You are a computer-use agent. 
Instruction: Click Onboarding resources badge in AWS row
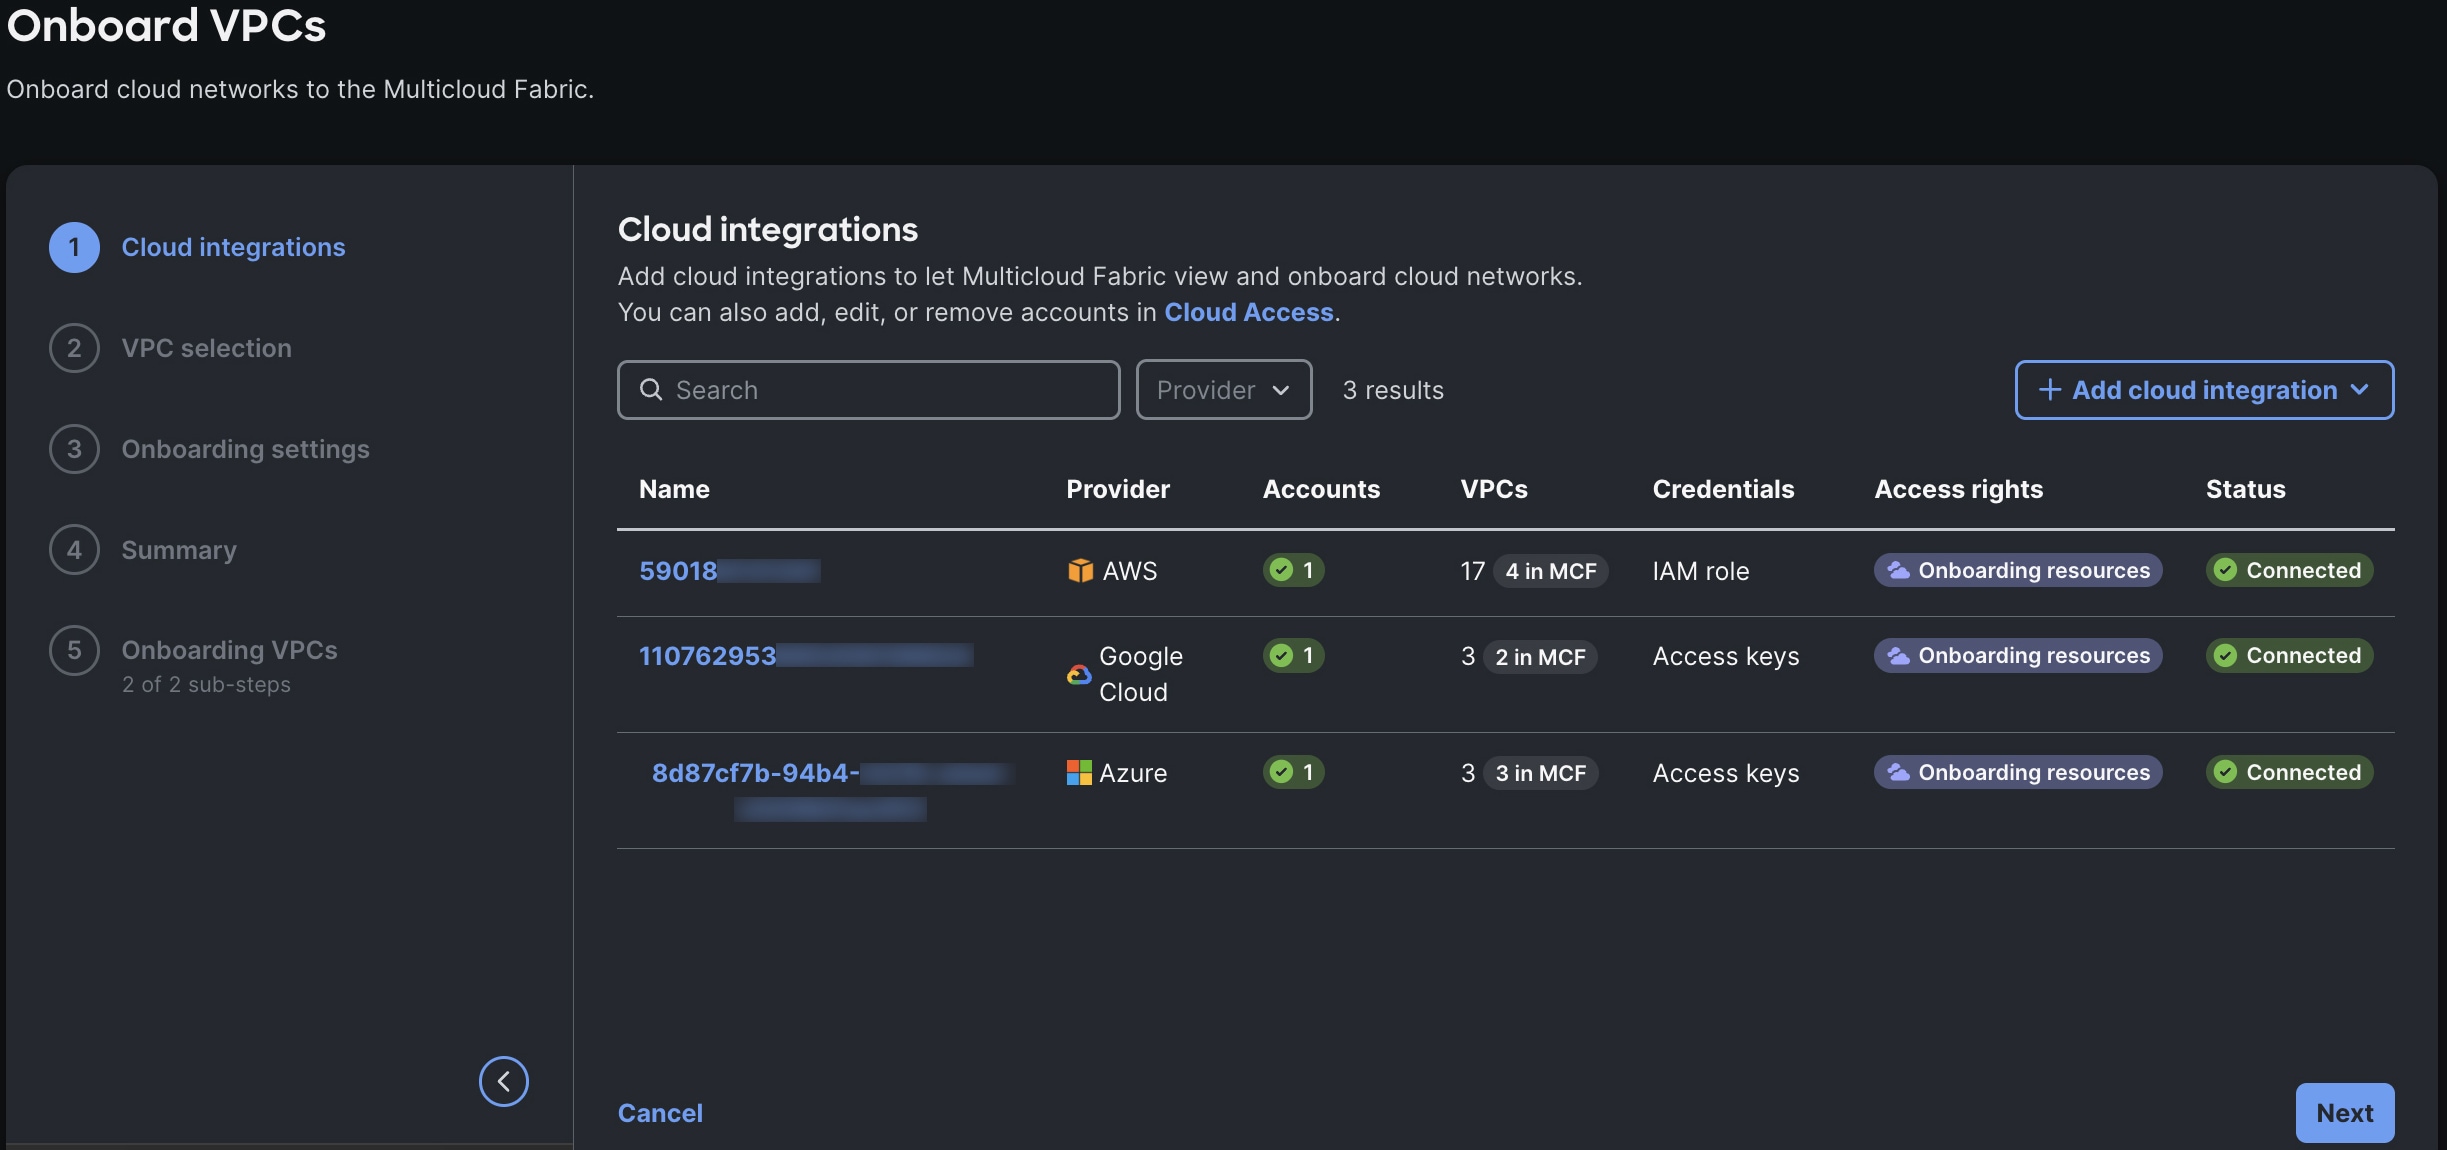click(2018, 570)
